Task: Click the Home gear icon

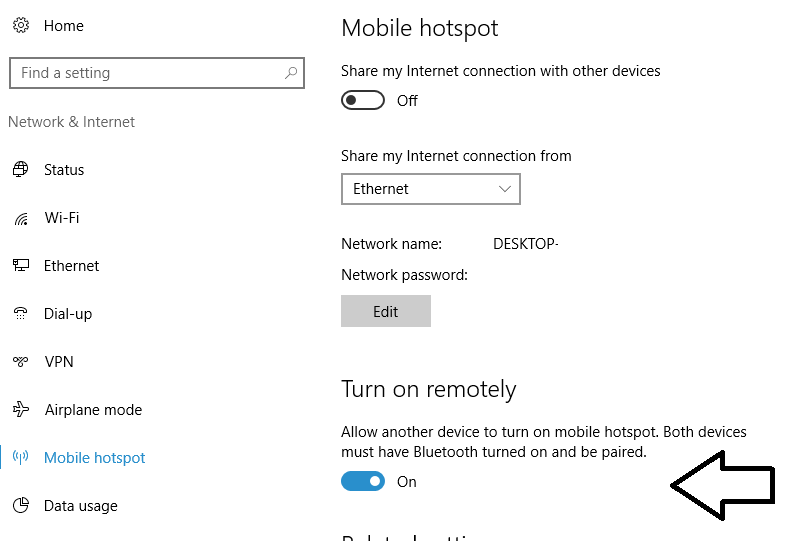Action: 21,25
